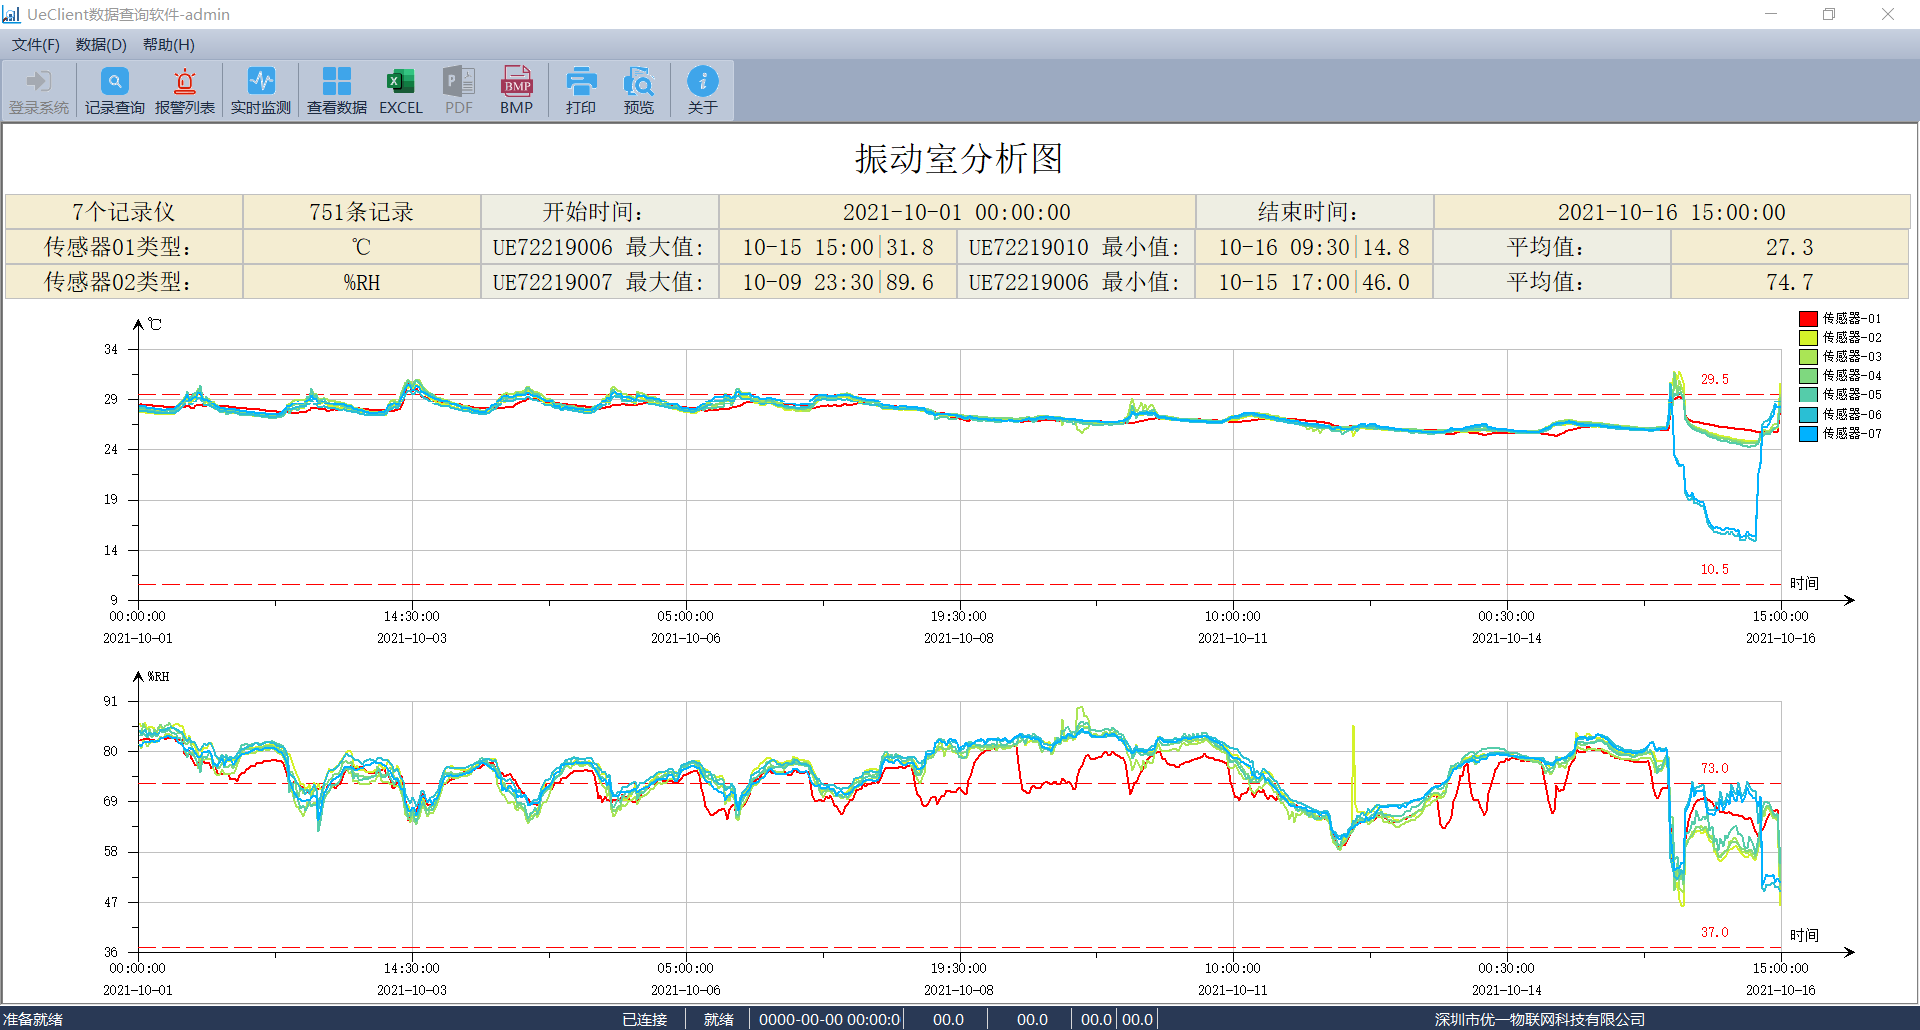Click the start time value 2021-10-01 00:00:00

tap(957, 212)
